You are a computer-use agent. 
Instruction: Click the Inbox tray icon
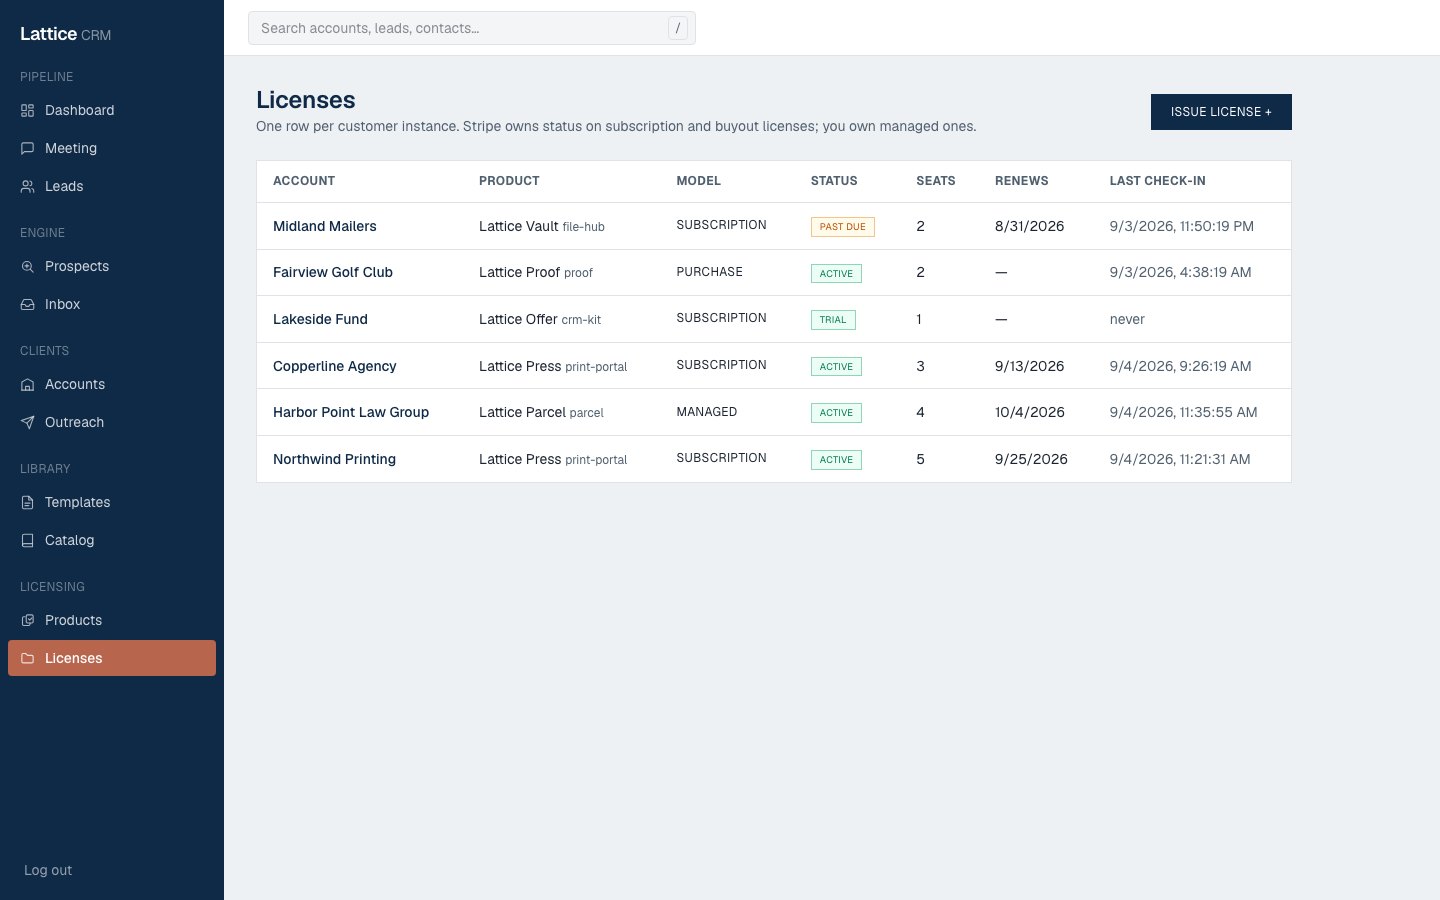(28, 304)
